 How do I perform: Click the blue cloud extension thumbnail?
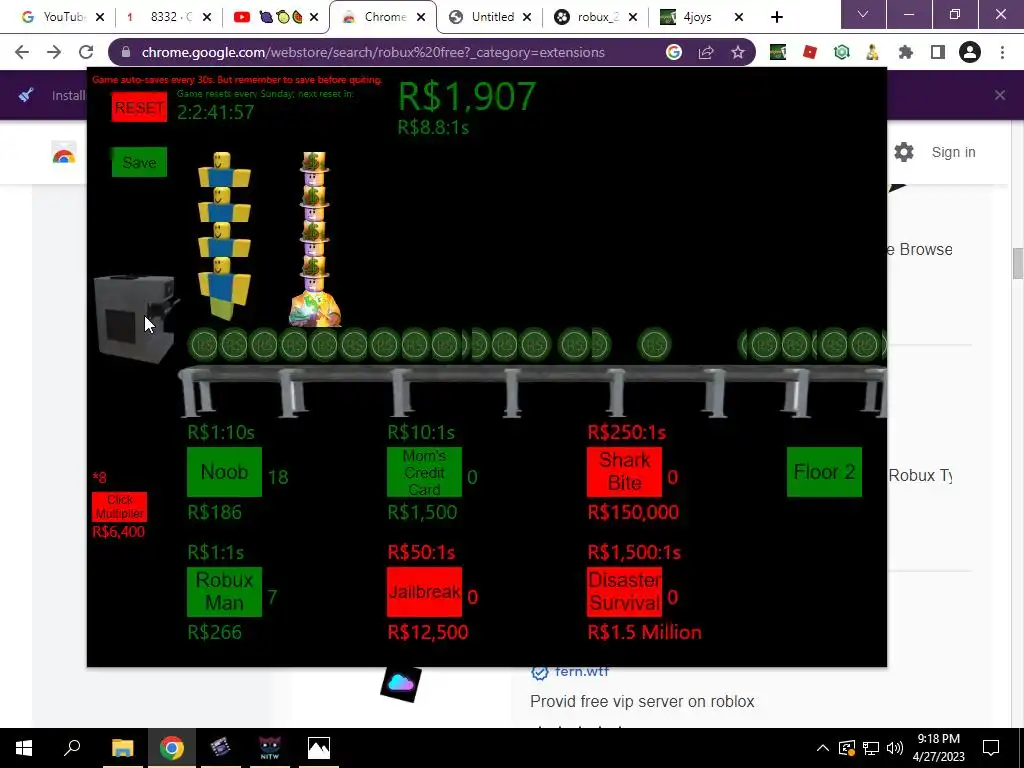(401, 684)
